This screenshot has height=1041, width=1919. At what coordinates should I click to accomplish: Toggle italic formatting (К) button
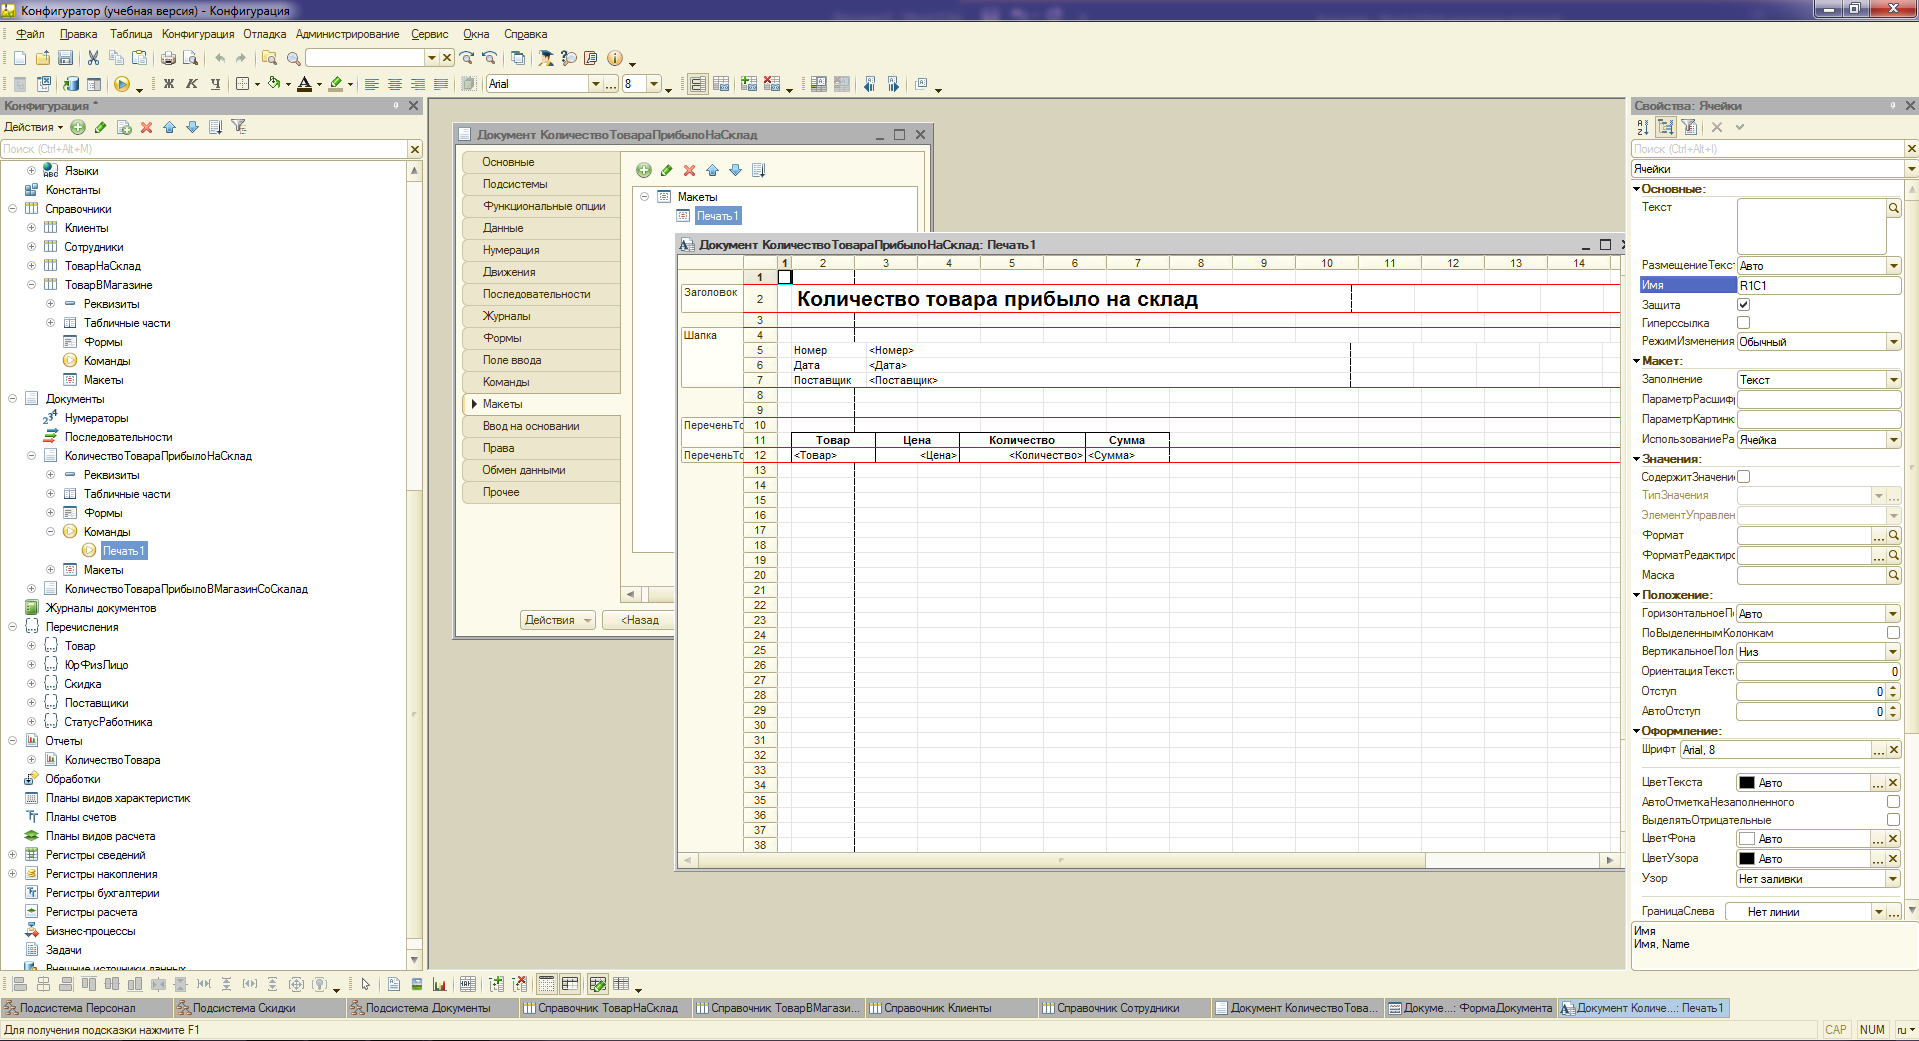[192, 84]
